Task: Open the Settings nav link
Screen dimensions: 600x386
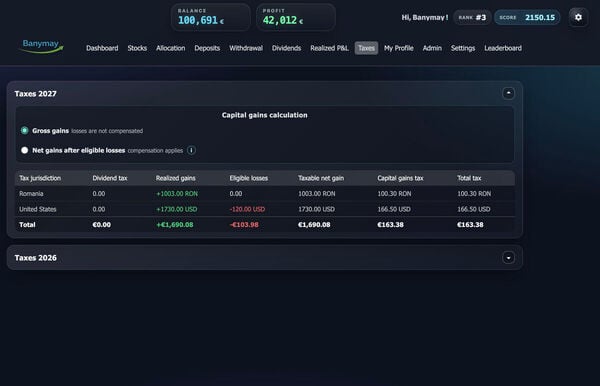Action: (463, 48)
